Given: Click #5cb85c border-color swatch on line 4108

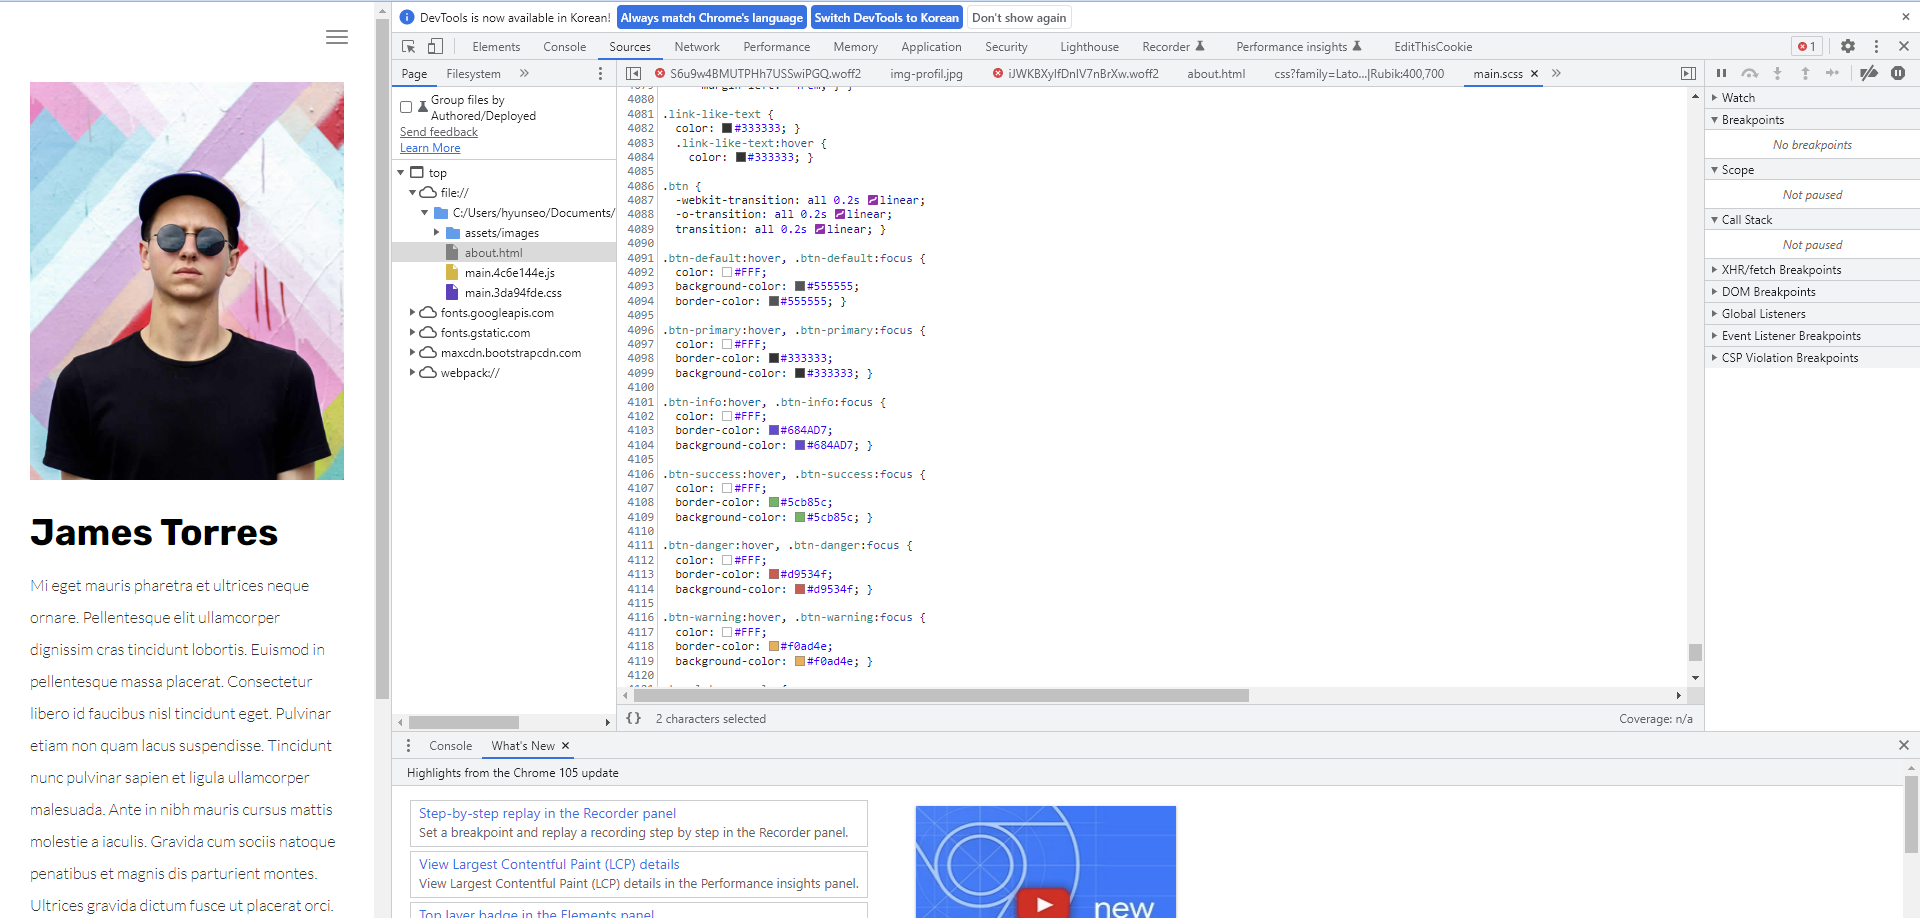Looking at the screenshot, I should click(773, 502).
